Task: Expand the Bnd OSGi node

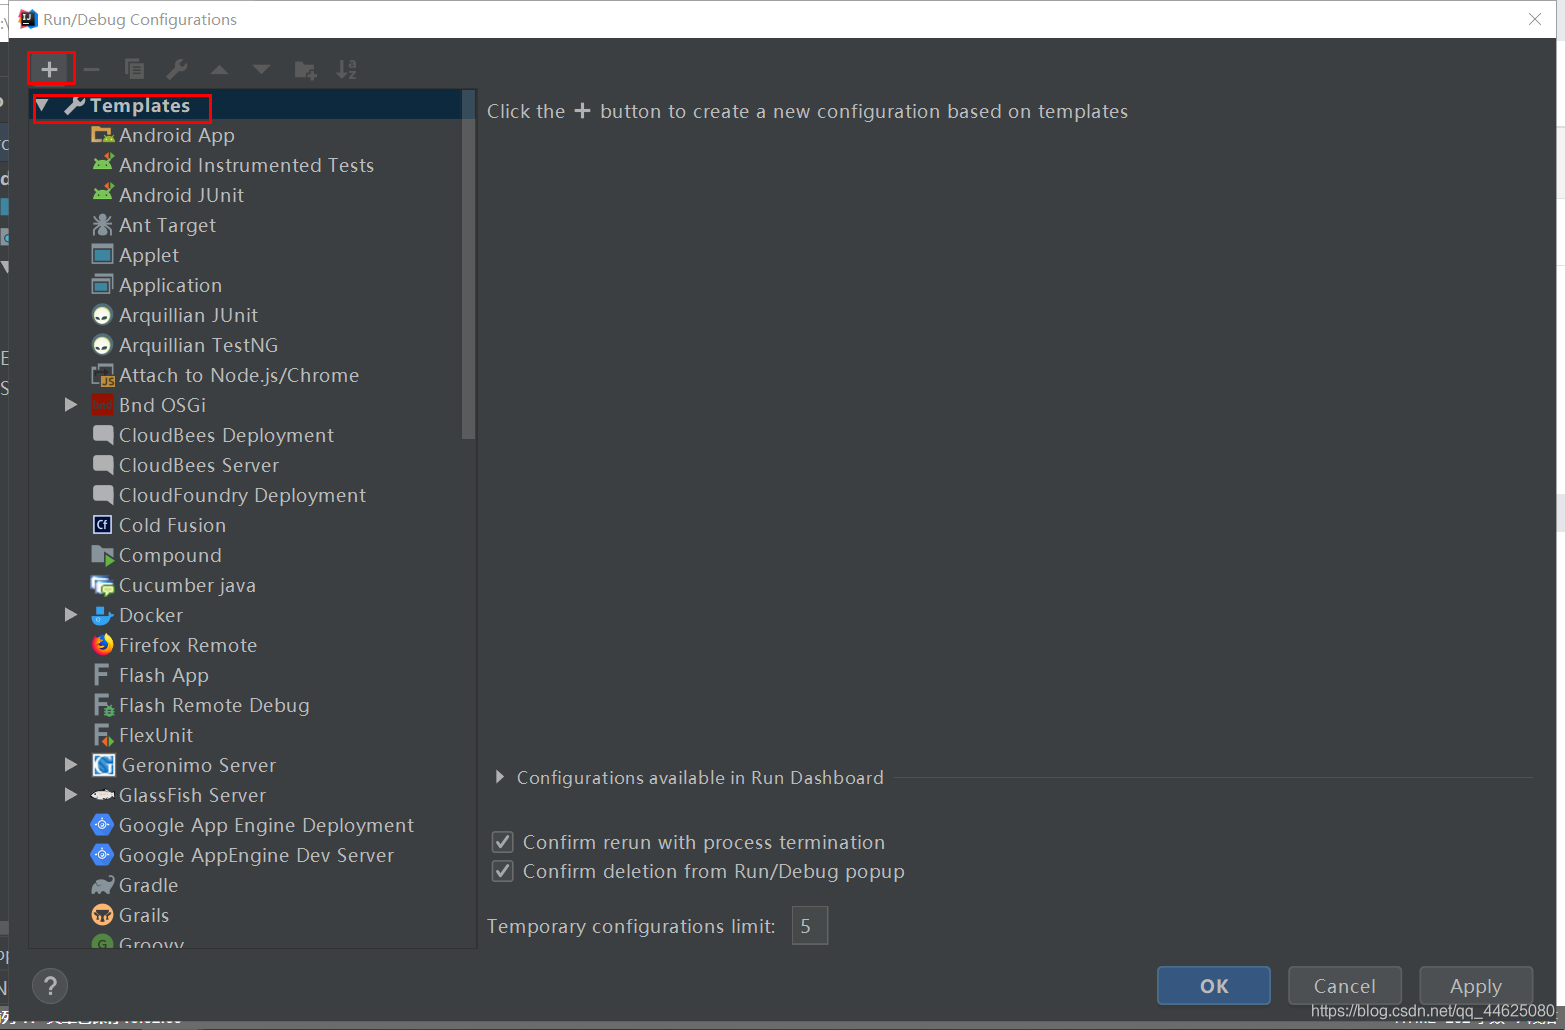Action: click(x=71, y=405)
